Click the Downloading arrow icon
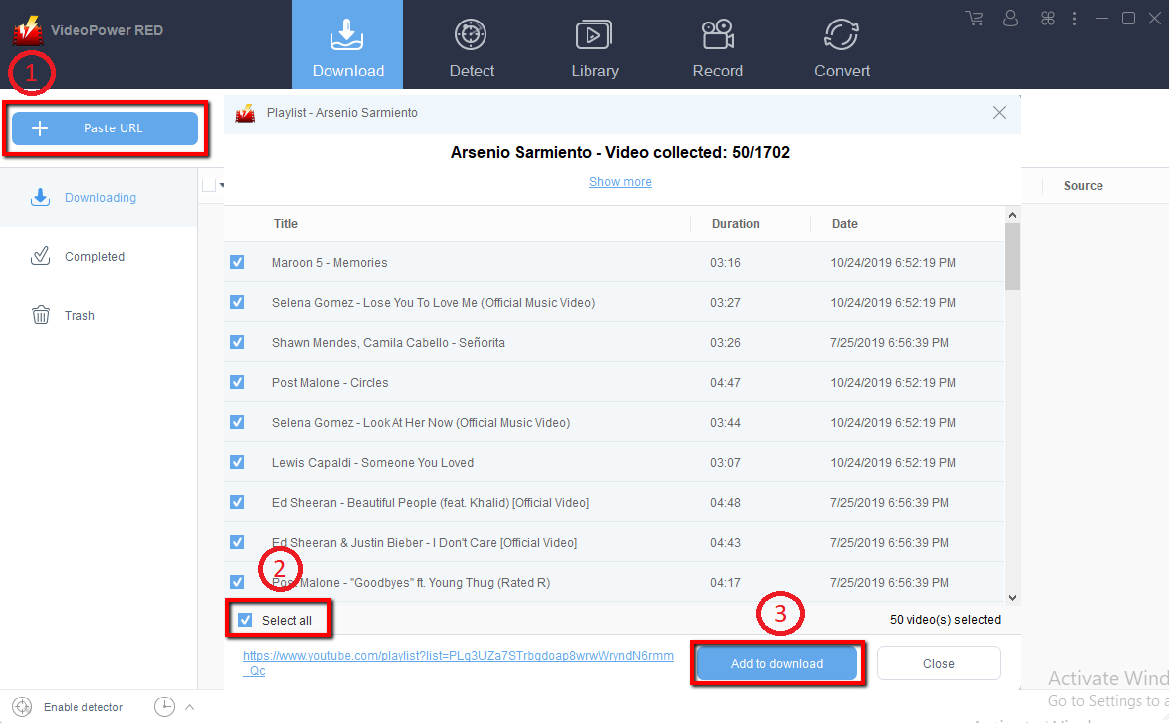The height and width of the screenshot is (723, 1169). point(40,197)
